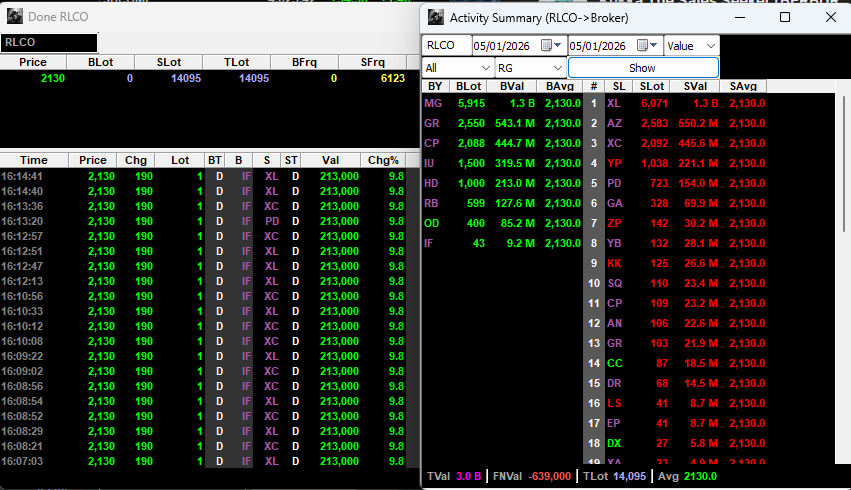Viewport: 851px width, 490px height.
Task: Click the SAvg column header
Action: pos(743,87)
